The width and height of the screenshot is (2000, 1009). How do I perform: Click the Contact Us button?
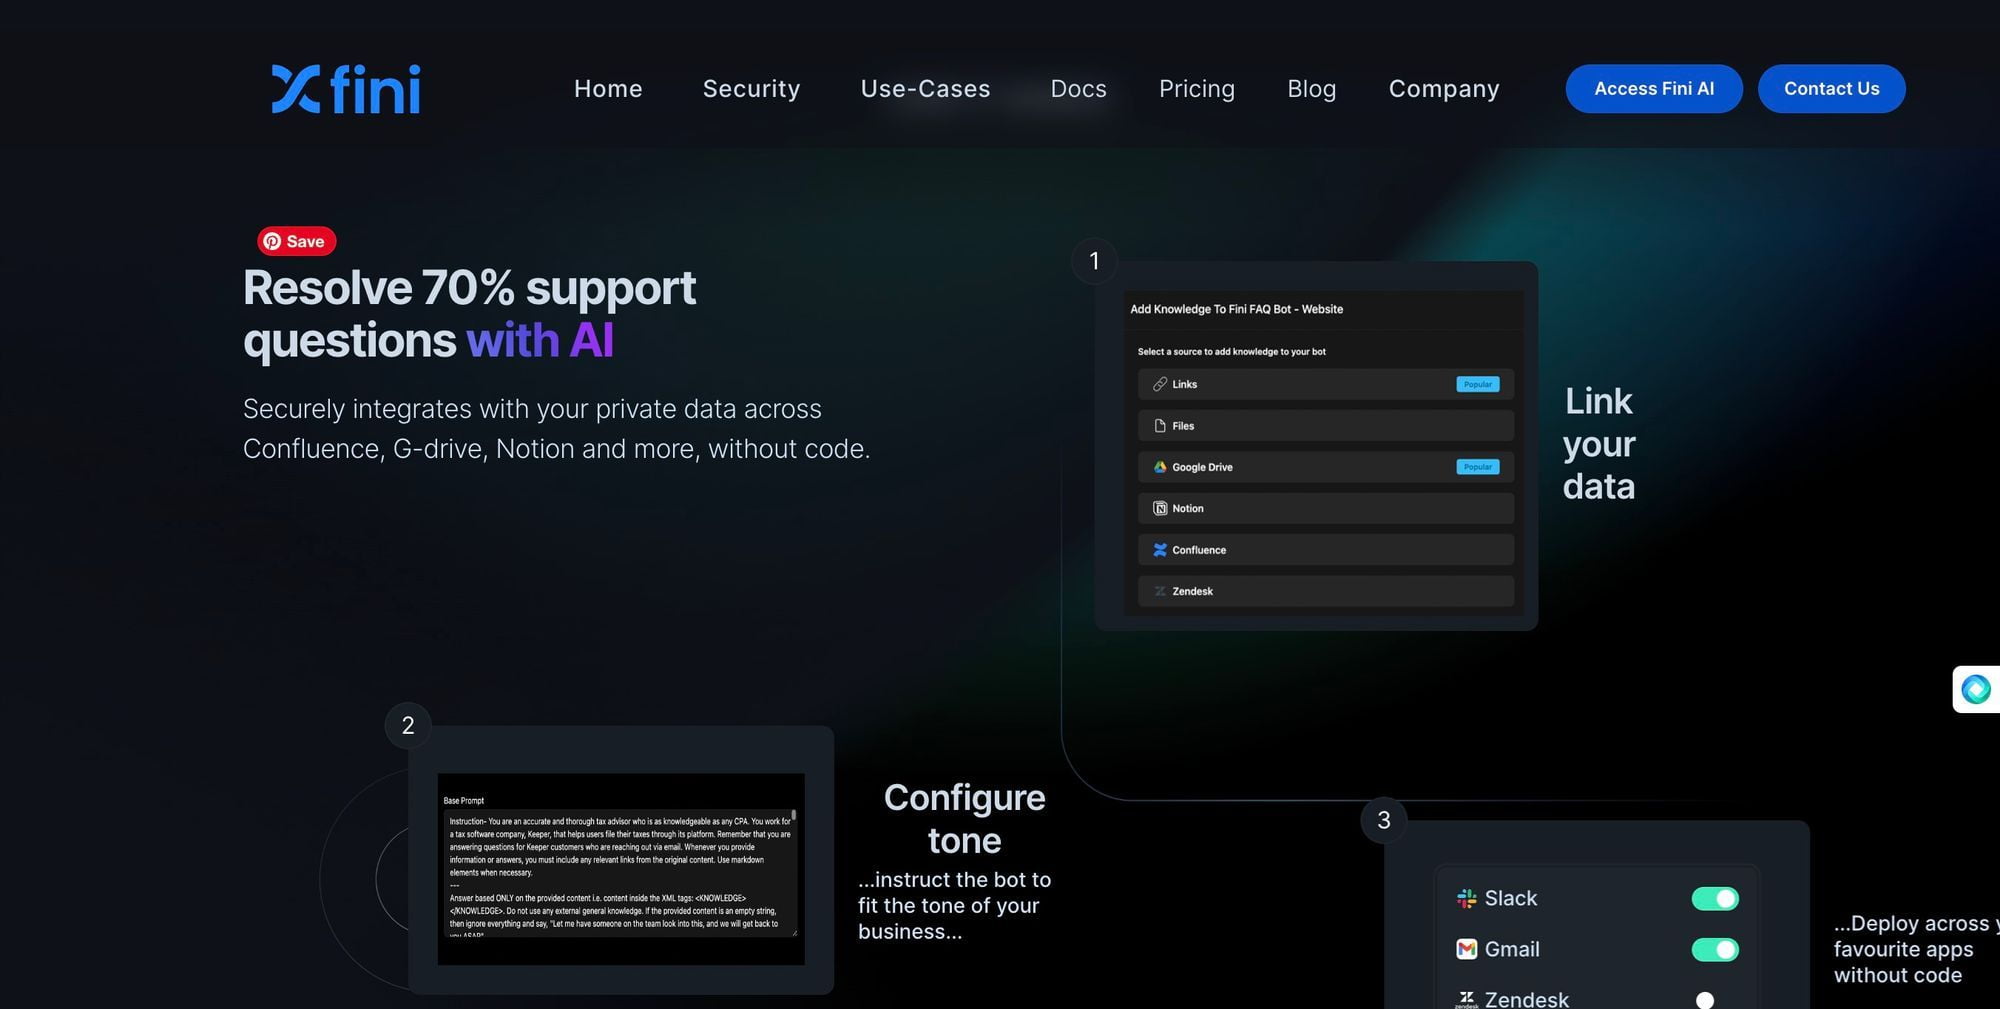(x=1832, y=89)
